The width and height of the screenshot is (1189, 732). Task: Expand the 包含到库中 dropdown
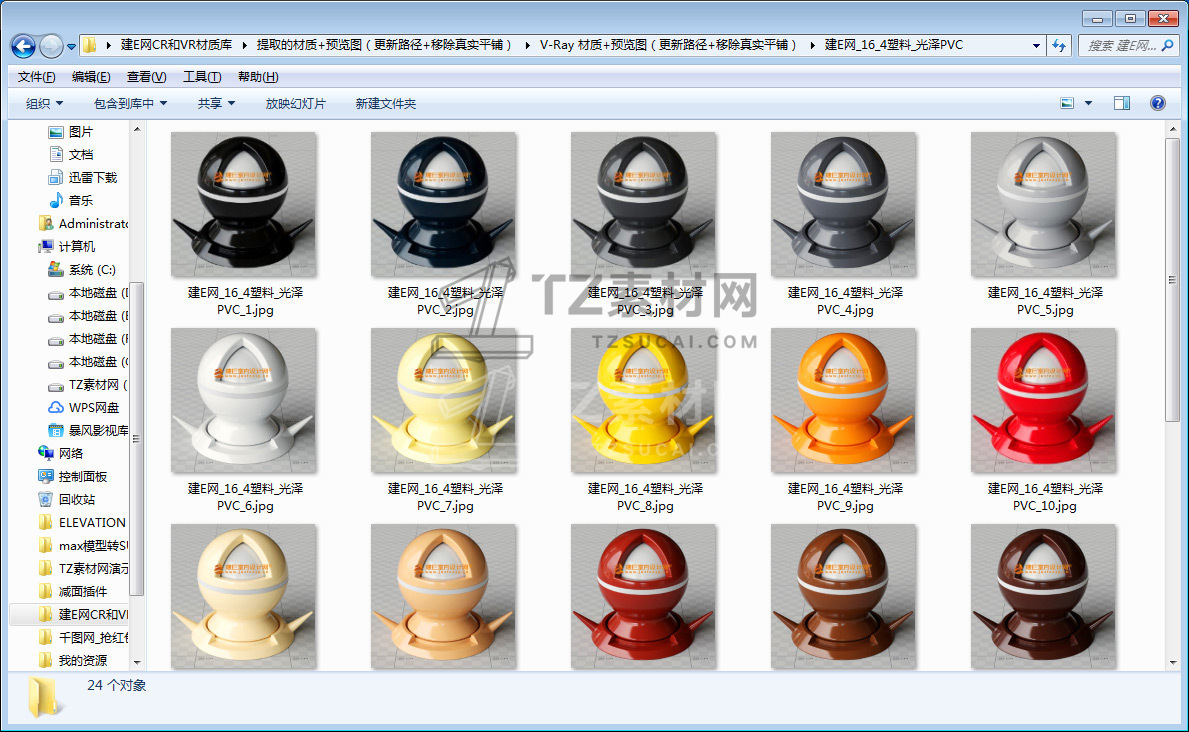130,103
